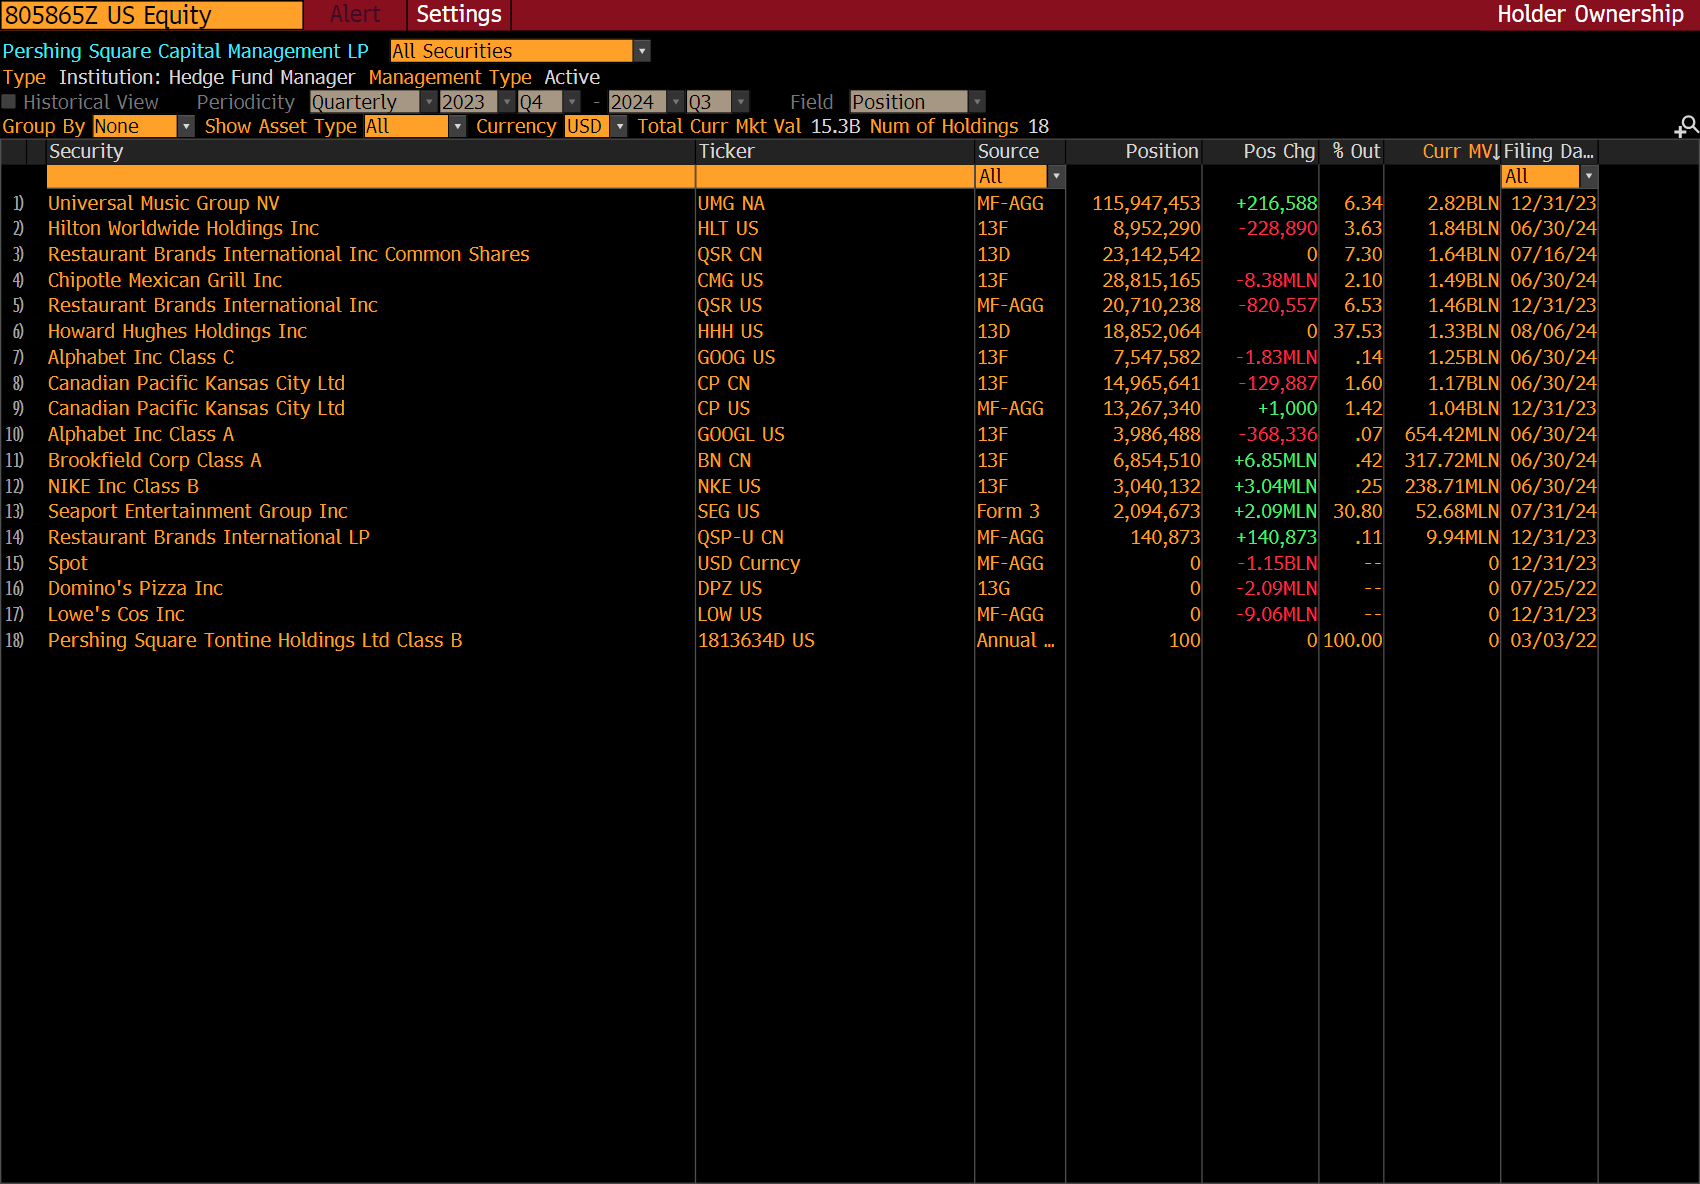Screen dimensions: 1700x1184
Task: Click the 13G source cell
Action: [x=993, y=588]
